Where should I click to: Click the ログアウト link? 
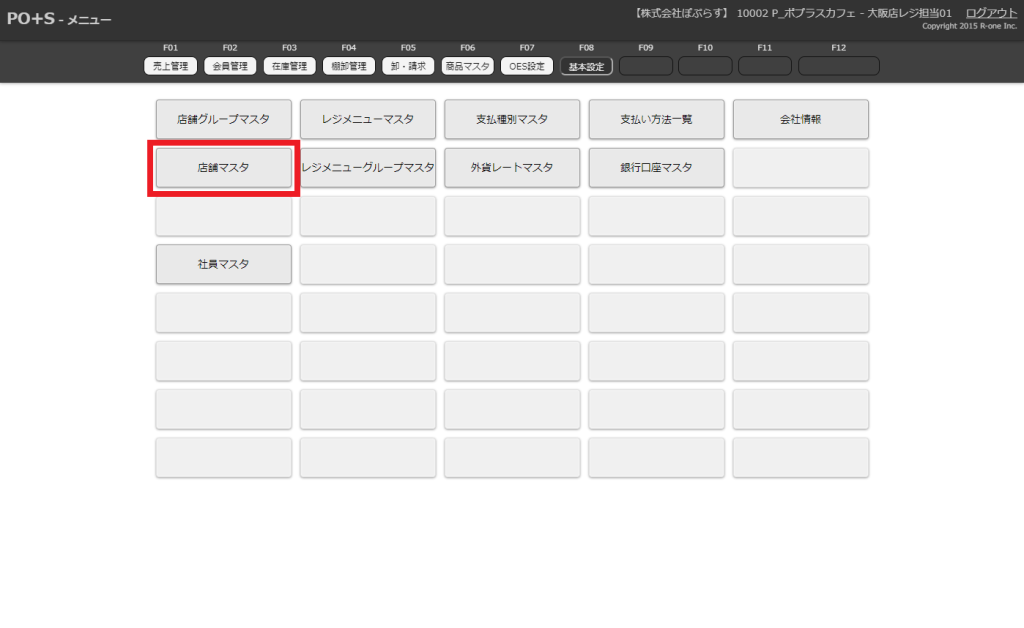pyautogui.click(x=991, y=12)
